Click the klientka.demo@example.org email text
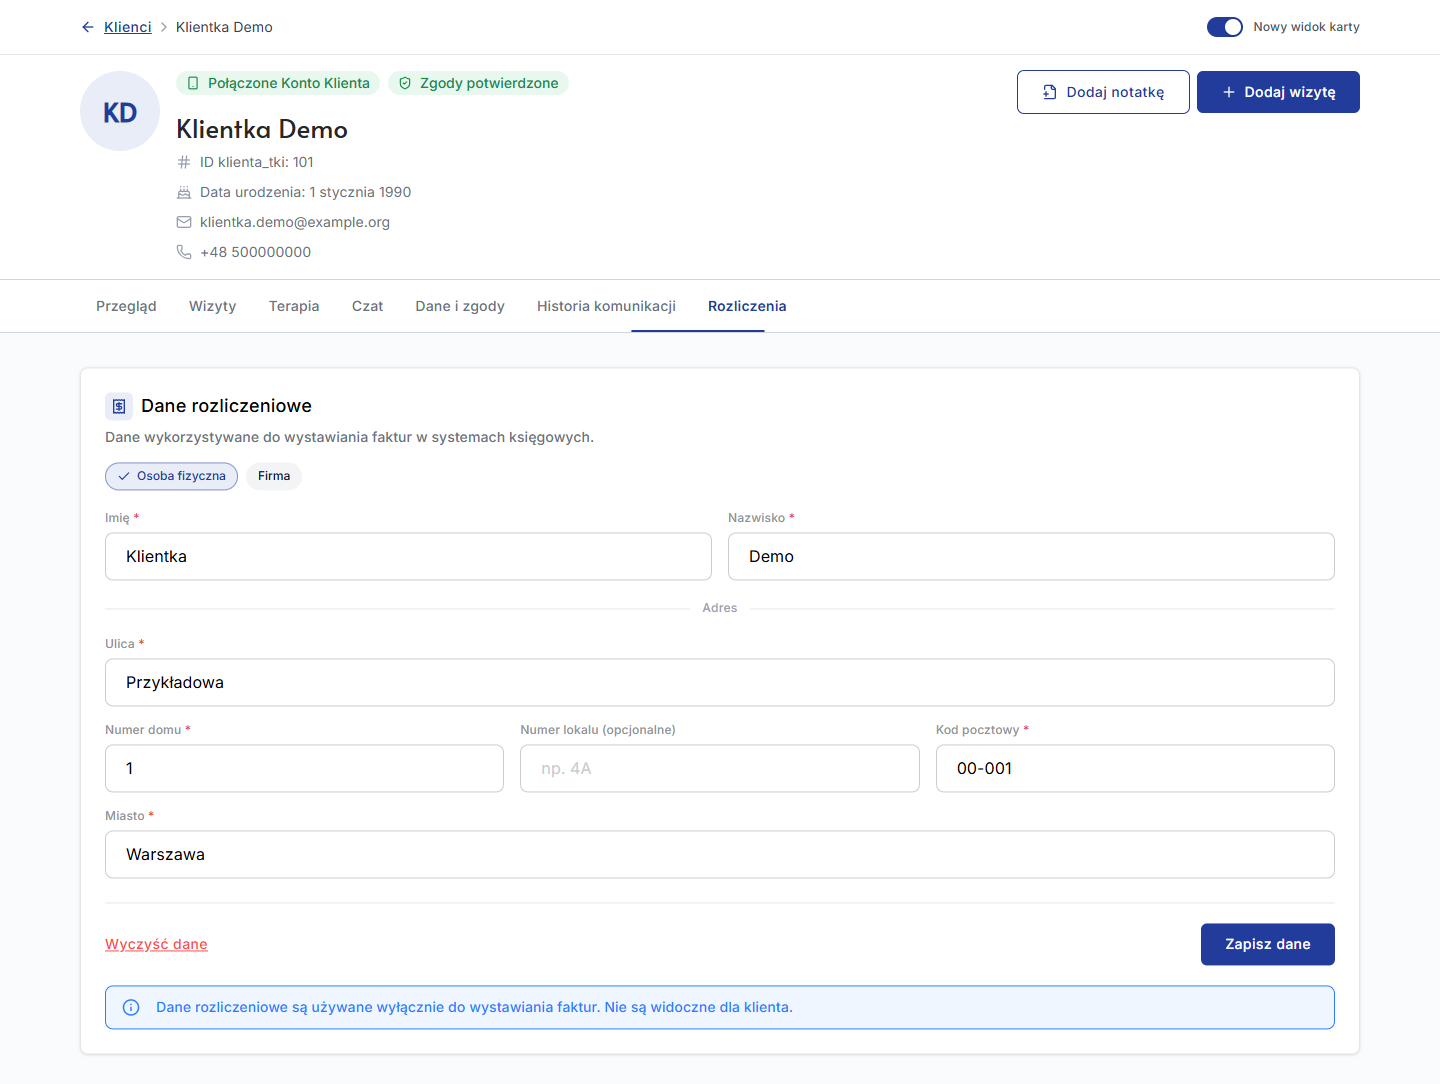The image size is (1440, 1084). click(295, 222)
